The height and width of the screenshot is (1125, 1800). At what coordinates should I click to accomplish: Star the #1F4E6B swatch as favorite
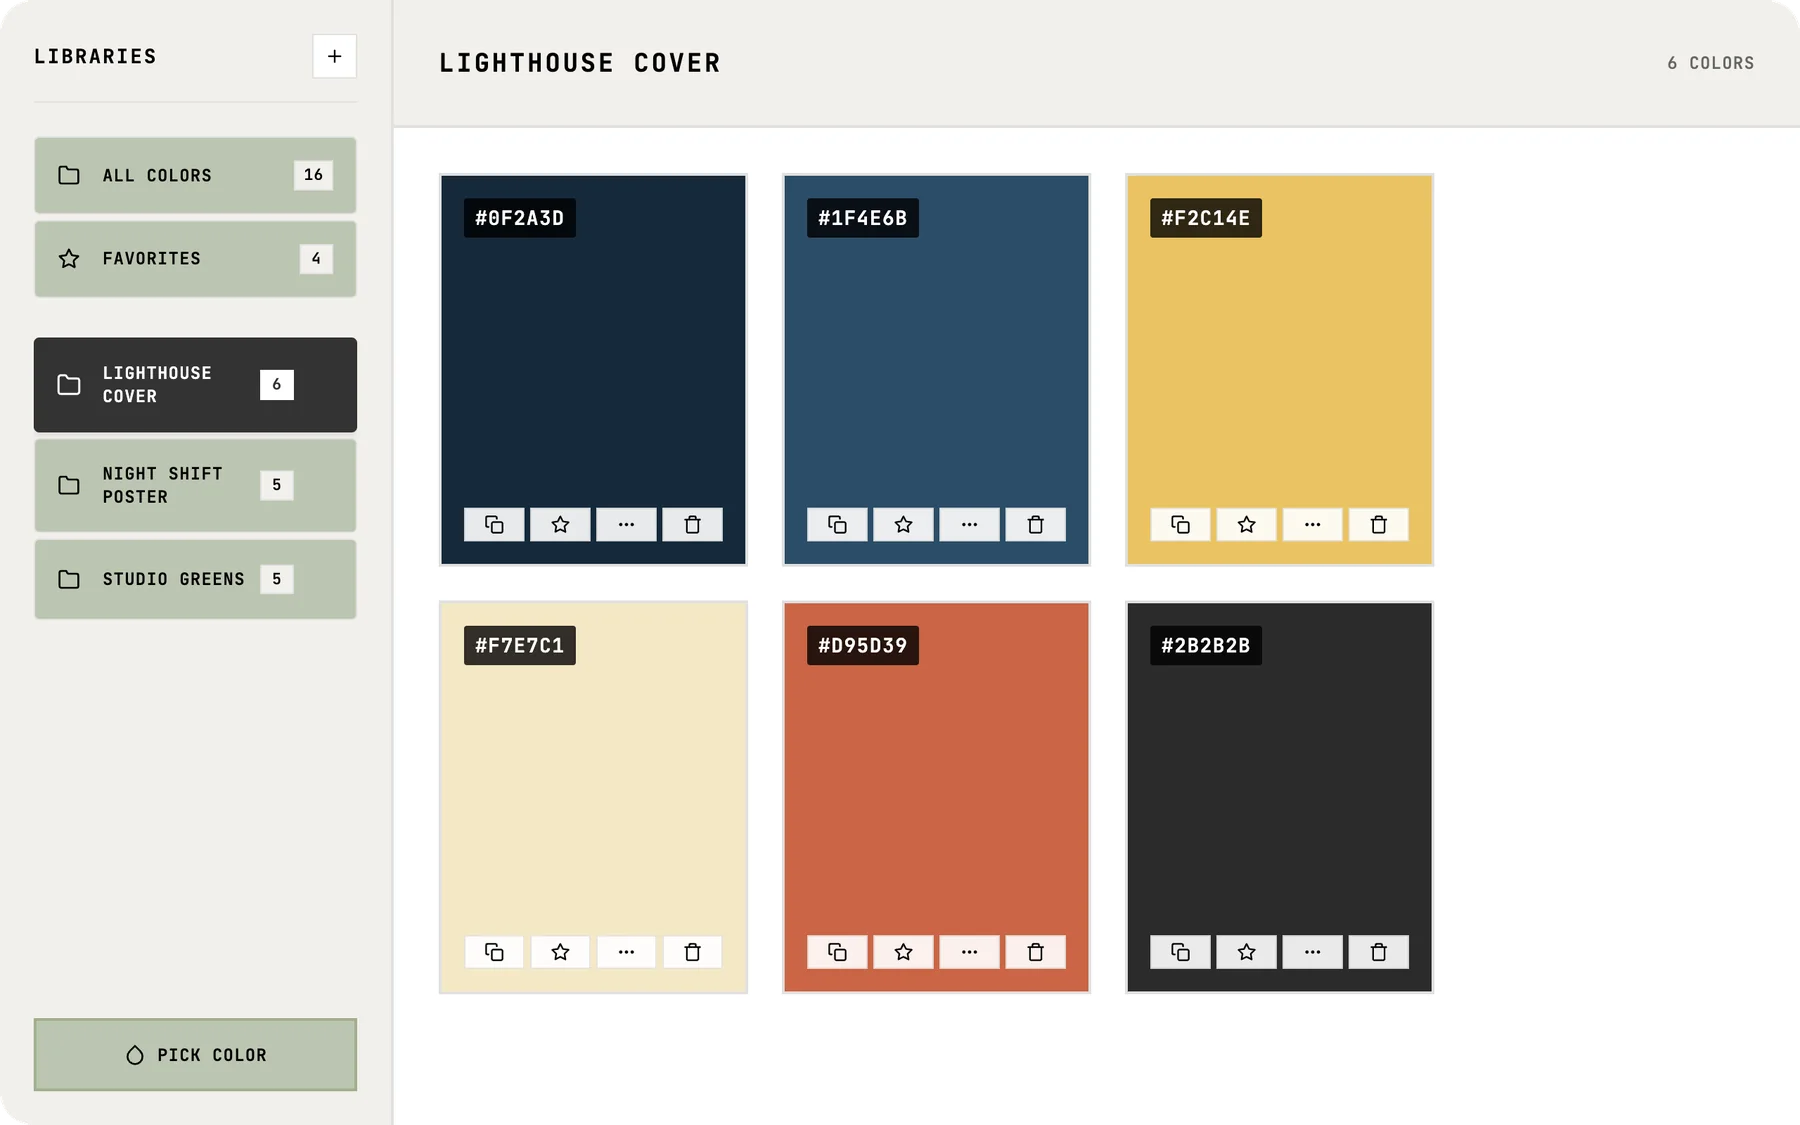[x=903, y=524]
